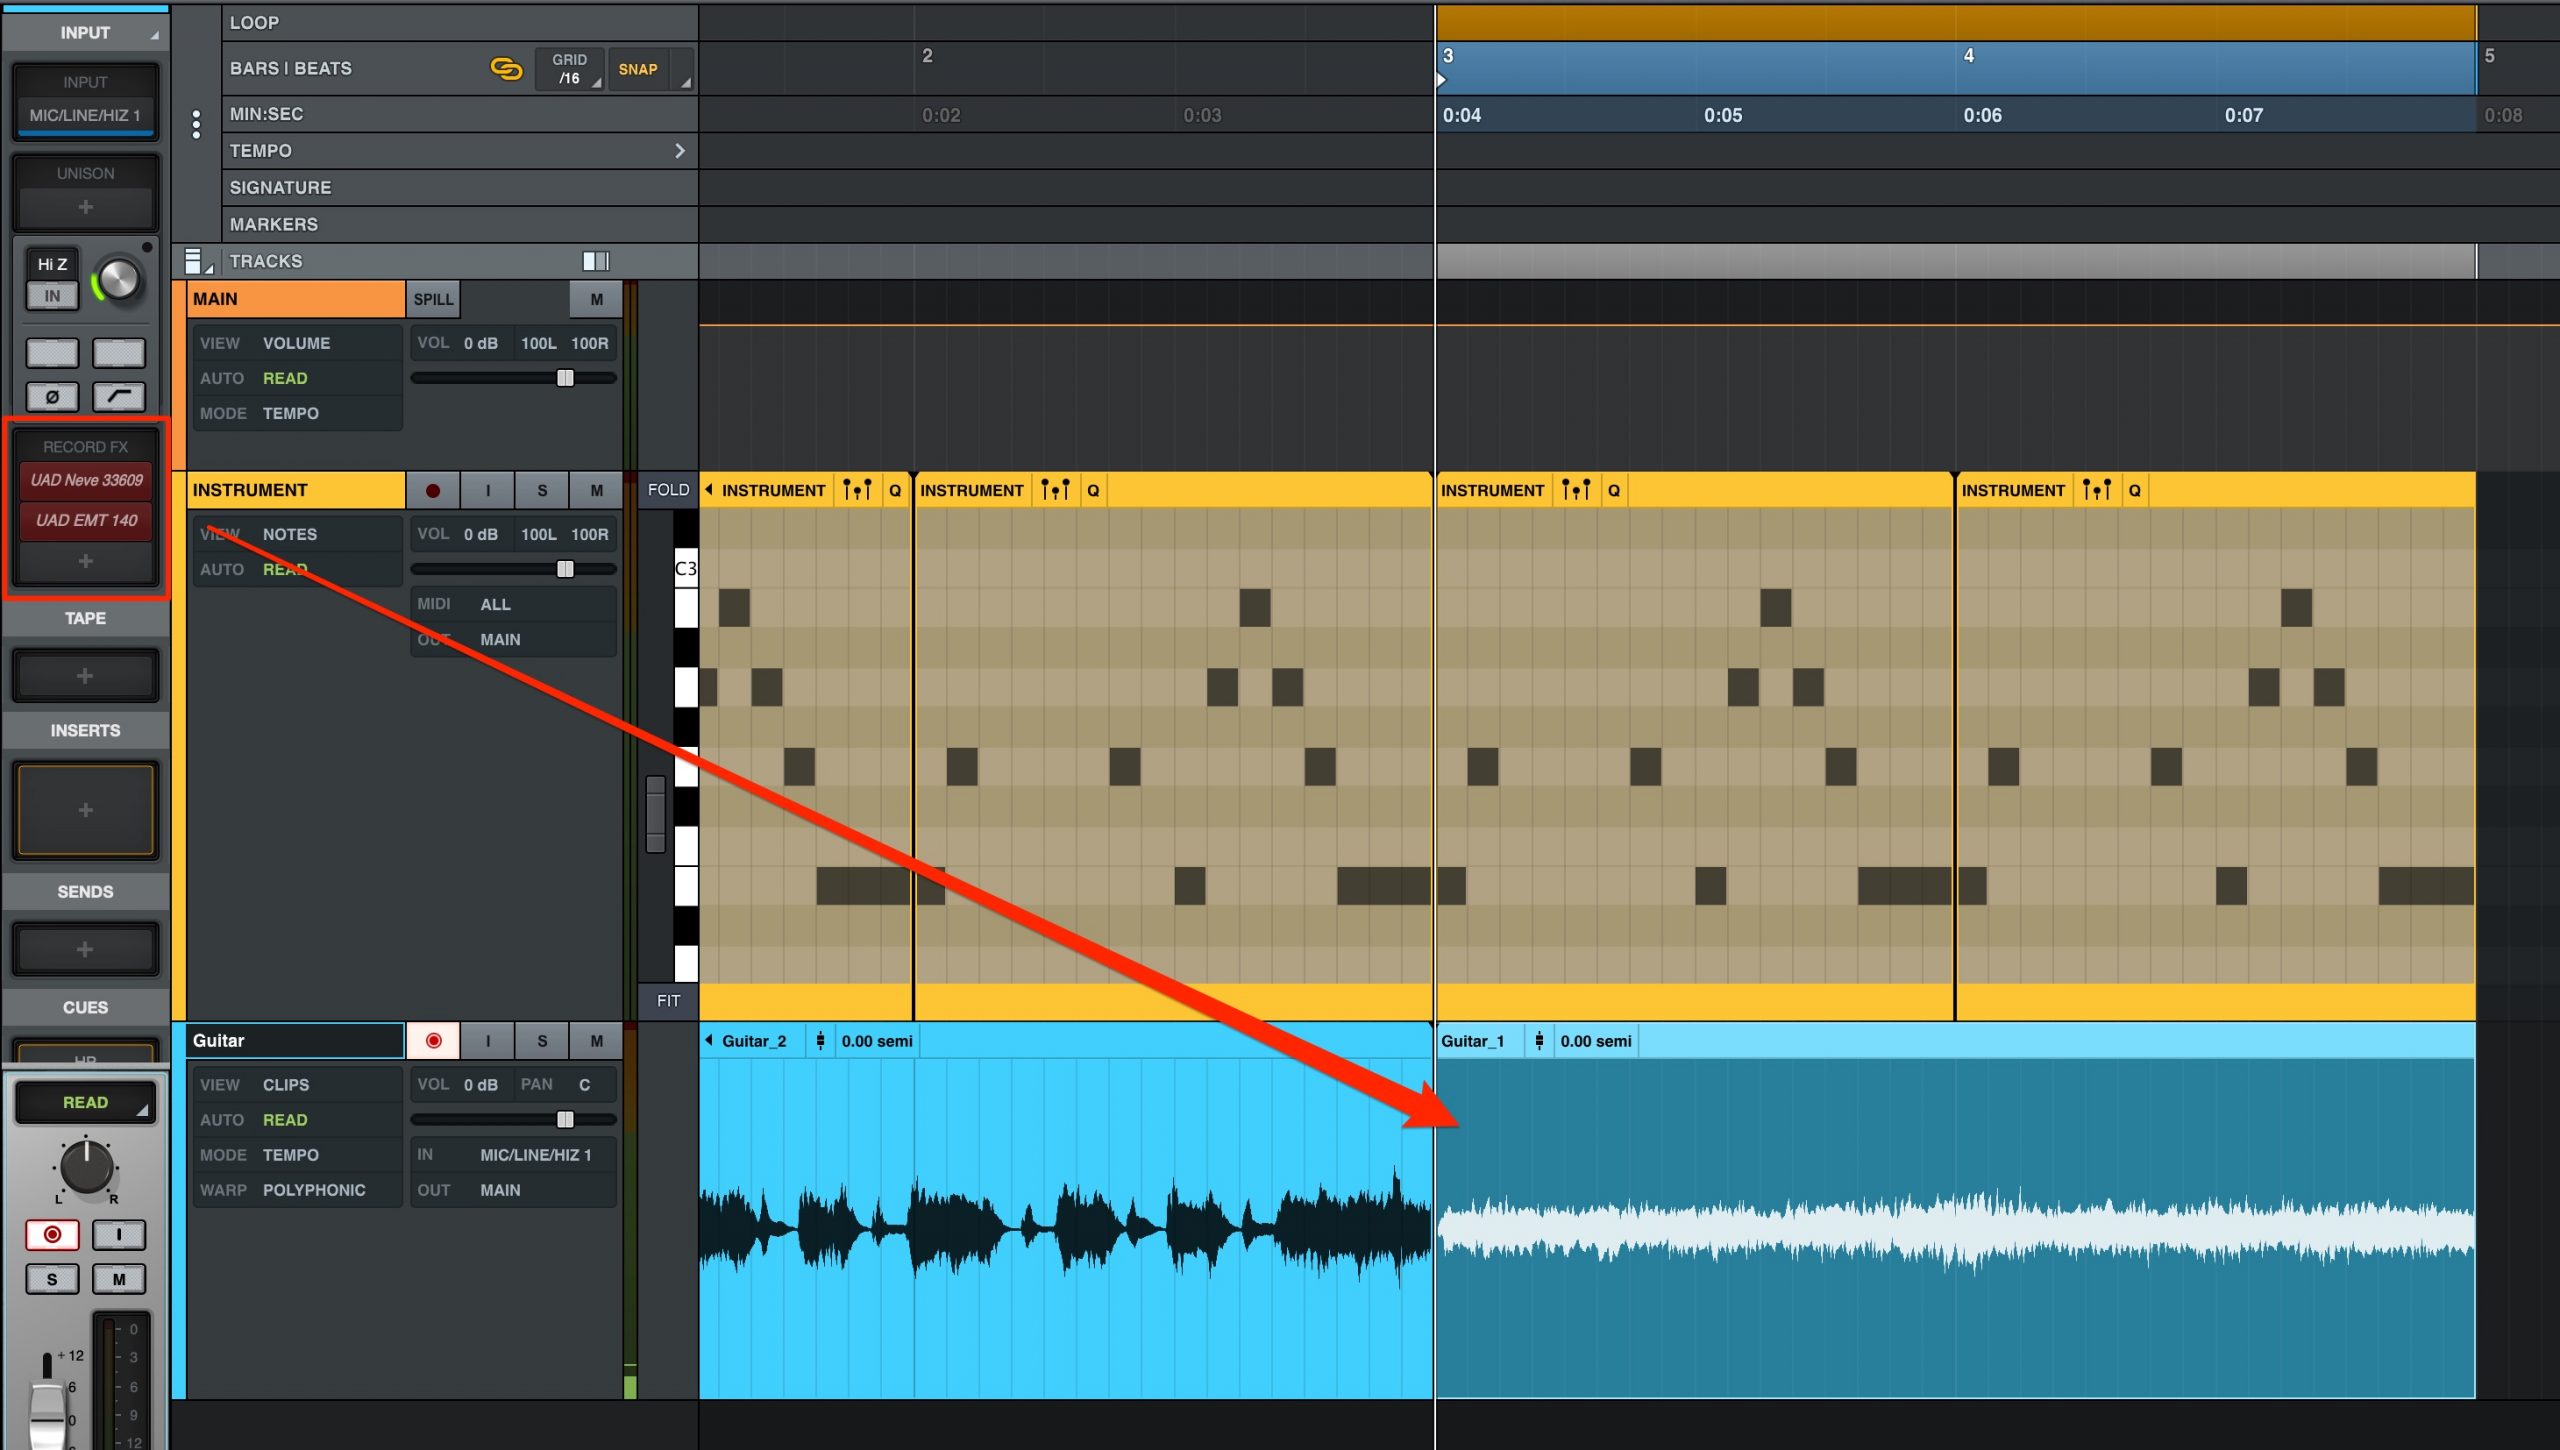
Task: Click the phase invert Ø button
Action: pyautogui.click(x=52, y=397)
